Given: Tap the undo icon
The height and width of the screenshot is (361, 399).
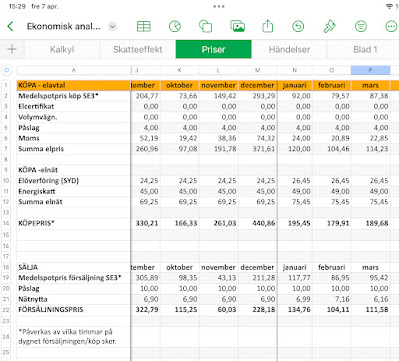Looking at the screenshot, I should point(298,26).
